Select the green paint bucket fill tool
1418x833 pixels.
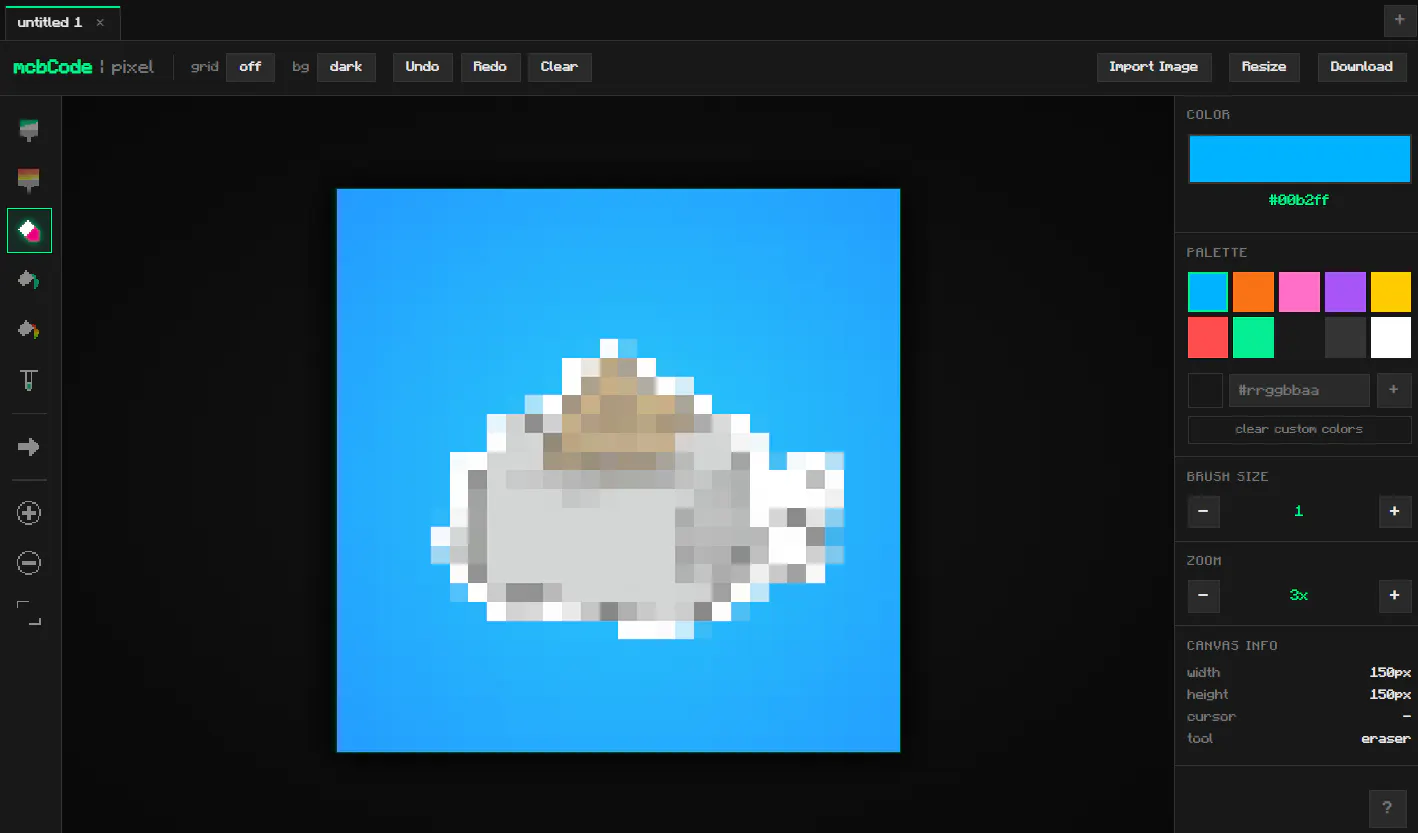29,280
